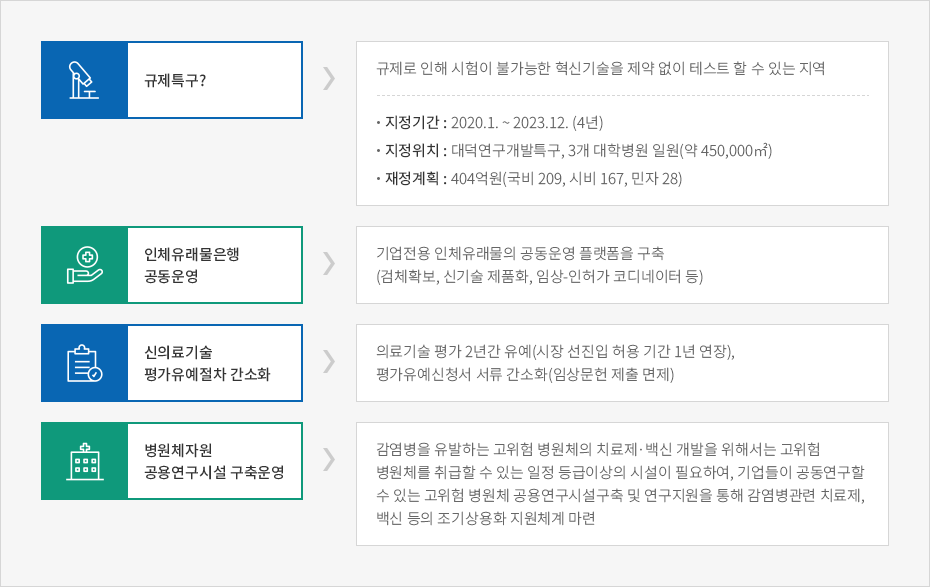Click the chevron arrow next to 인체유래물은행 공동운영
The height and width of the screenshot is (587, 930).
coord(329,263)
